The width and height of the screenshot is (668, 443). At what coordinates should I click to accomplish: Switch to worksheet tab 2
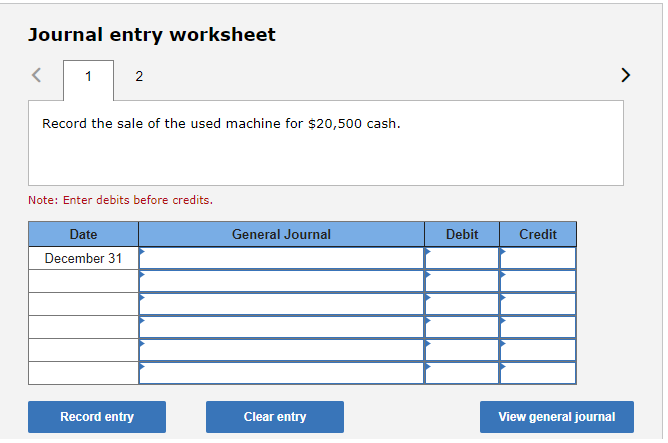pyautogui.click(x=139, y=76)
